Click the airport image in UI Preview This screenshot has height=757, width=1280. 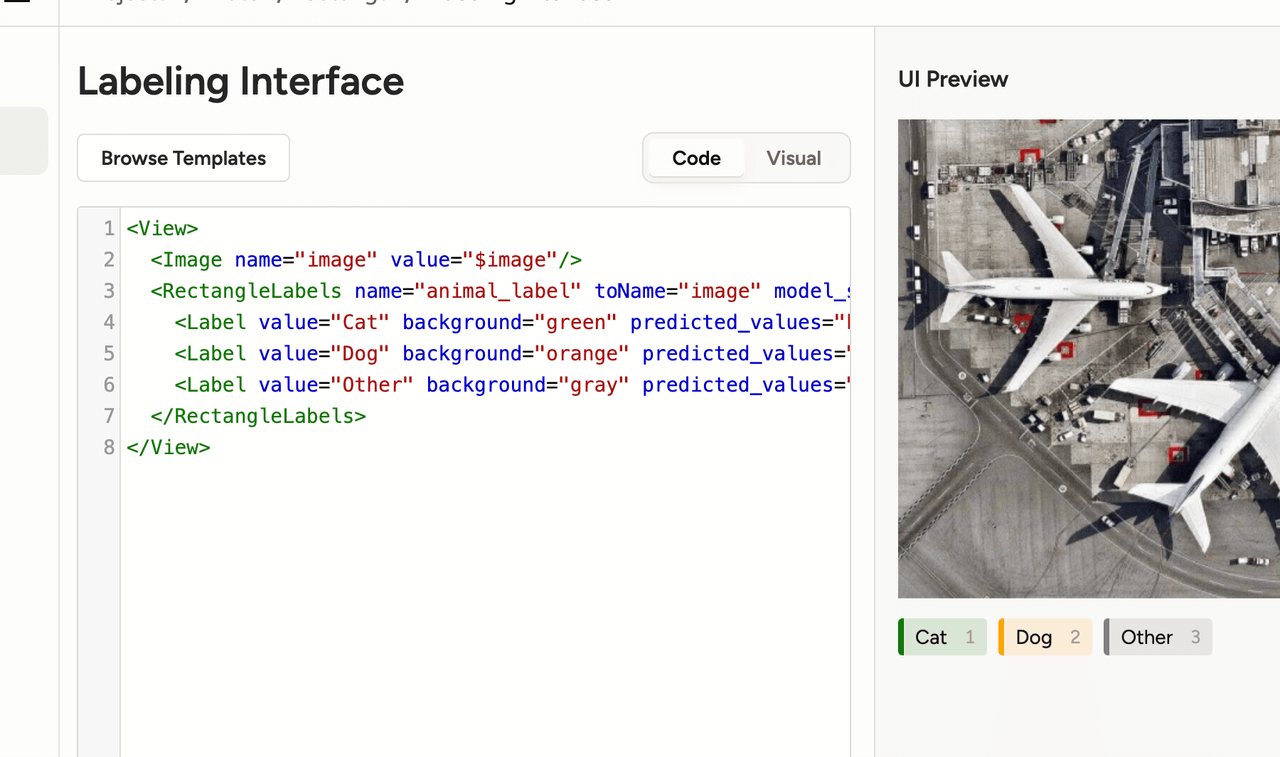click(1089, 359)
